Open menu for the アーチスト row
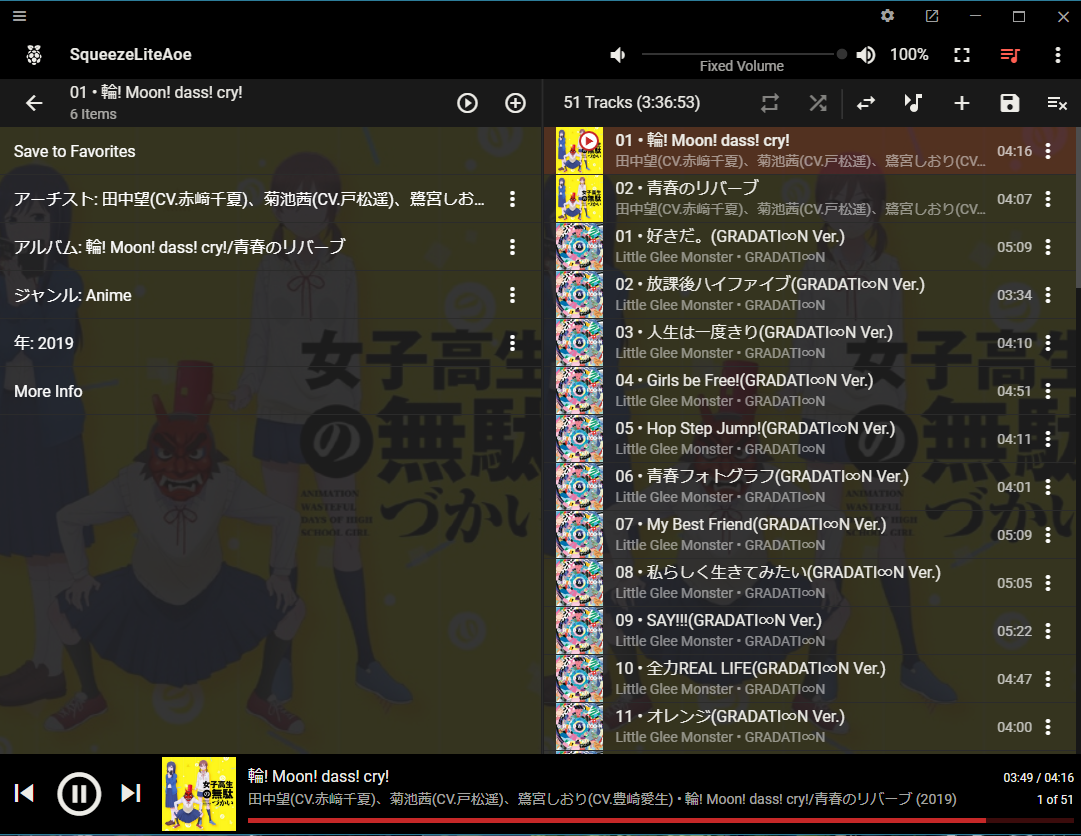This screenshot has height=836, width=1081. coord(512,199)
